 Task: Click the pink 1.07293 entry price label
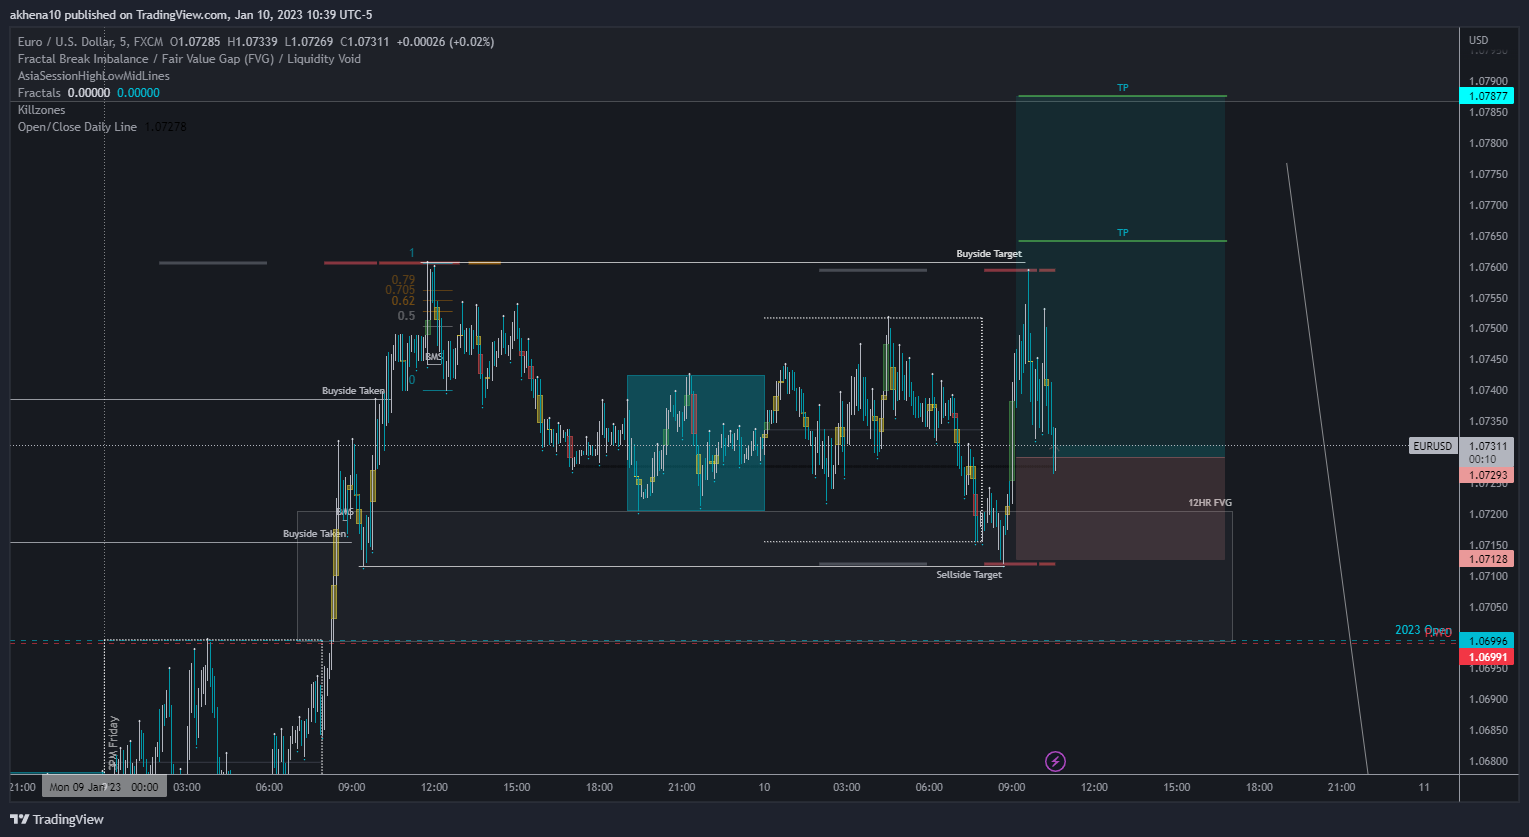pyautogui.click(x=1486, y=475)
